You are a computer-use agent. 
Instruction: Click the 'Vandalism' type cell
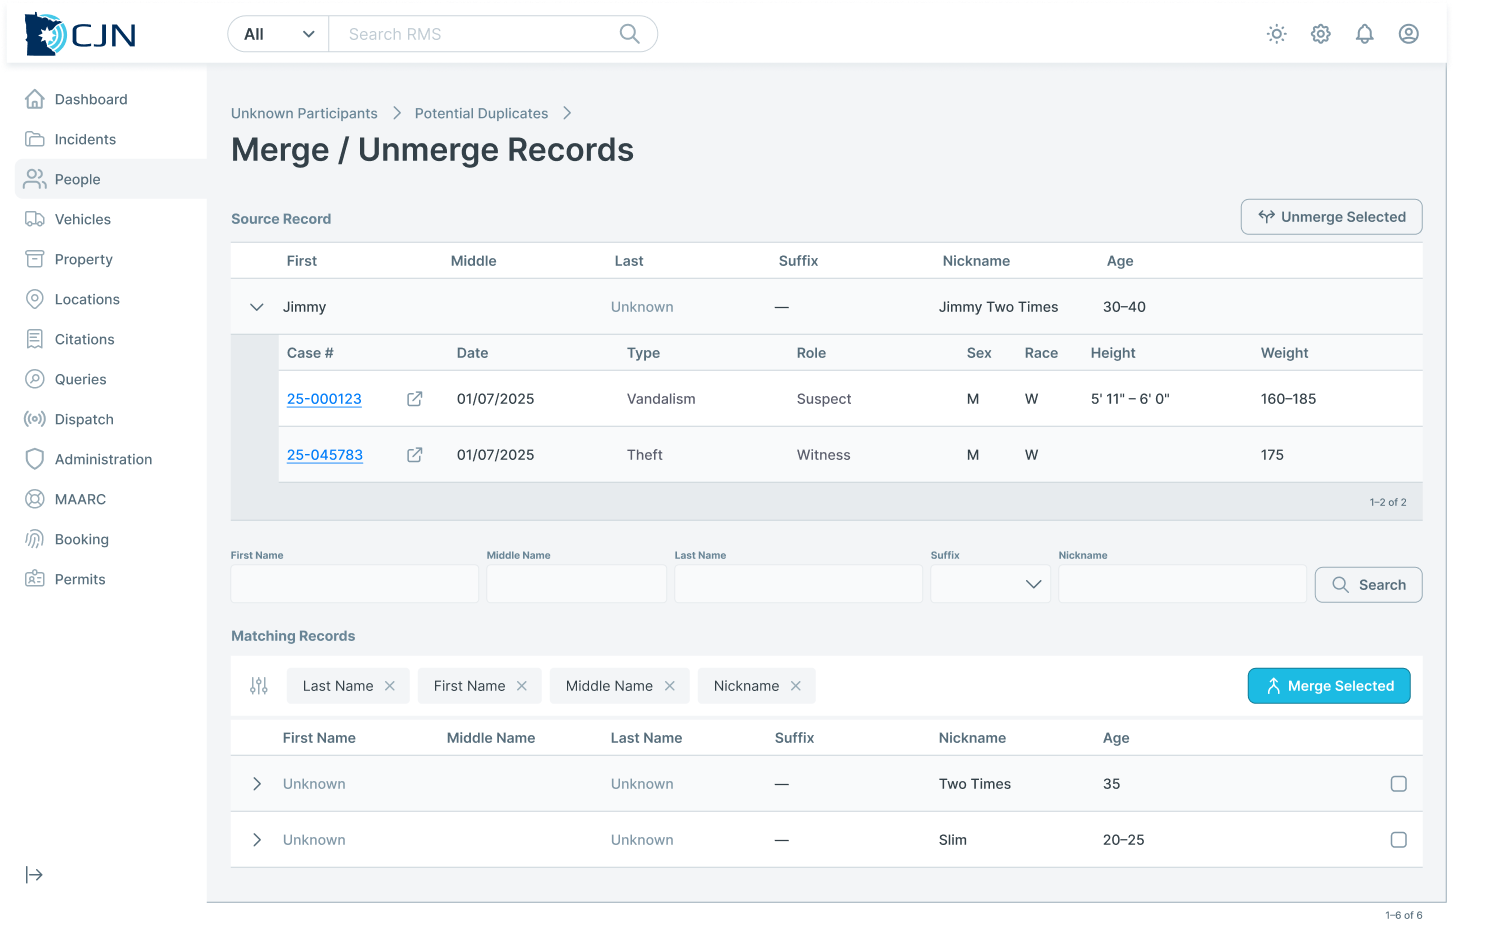[x=661, y=399]
